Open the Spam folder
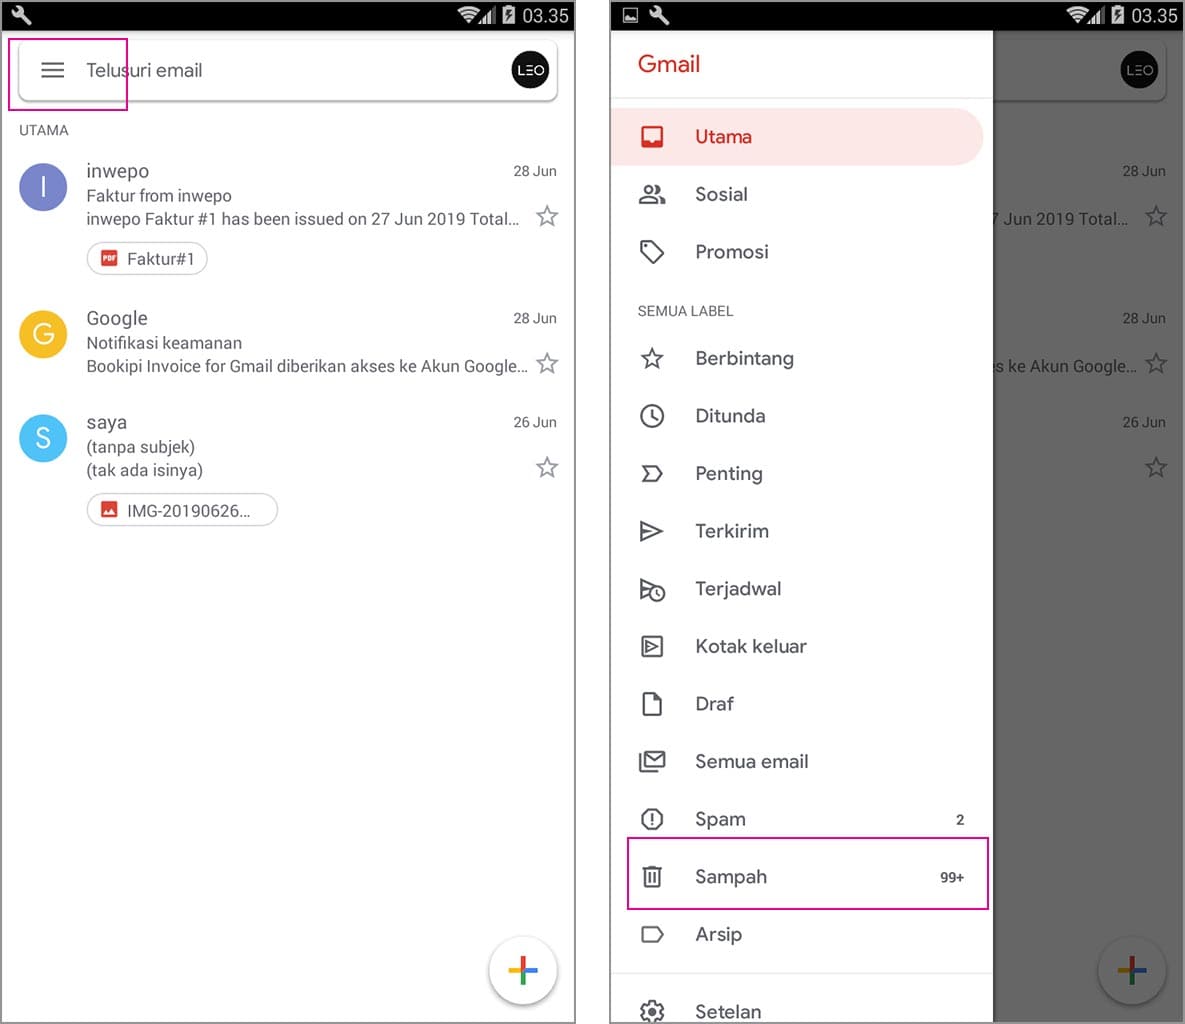1185x1024 pixels. (x=720, y=819)
